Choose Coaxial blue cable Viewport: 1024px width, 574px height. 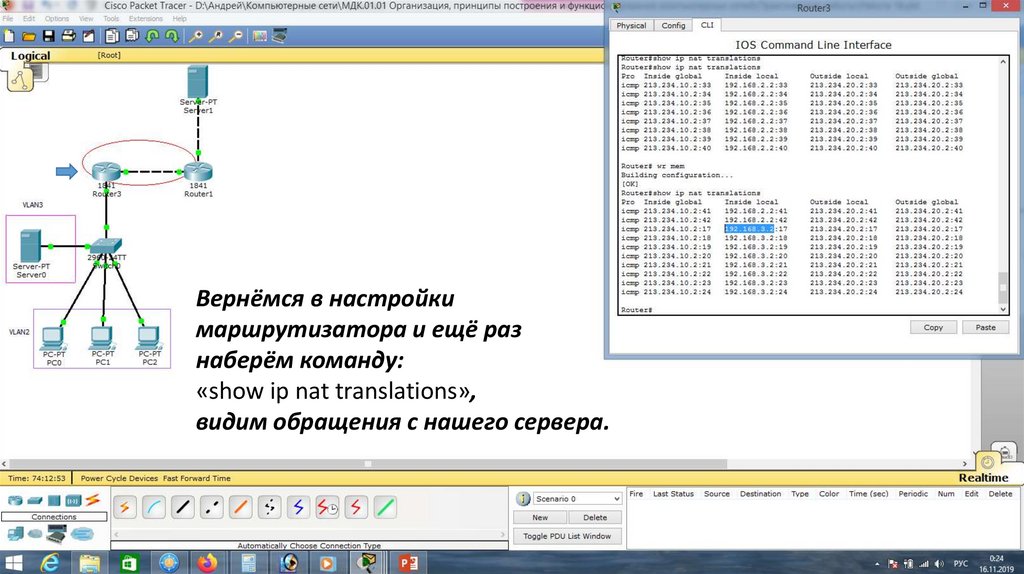(x=298, y=507)
